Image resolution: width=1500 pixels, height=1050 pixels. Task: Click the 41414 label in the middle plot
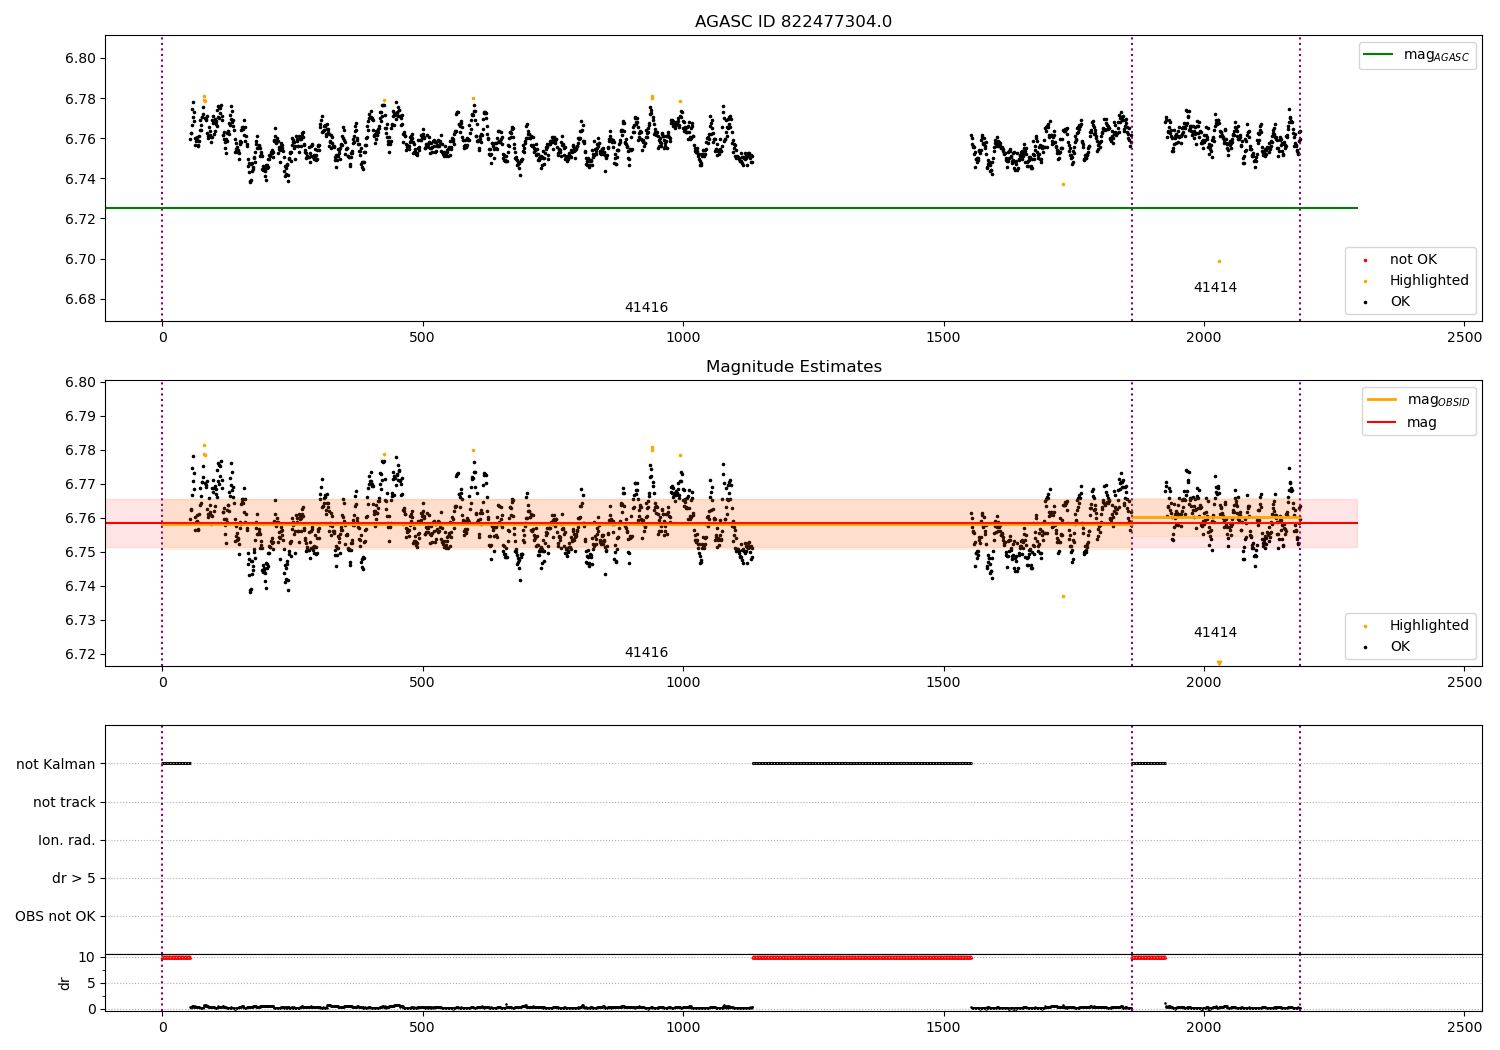point(1215,633)
